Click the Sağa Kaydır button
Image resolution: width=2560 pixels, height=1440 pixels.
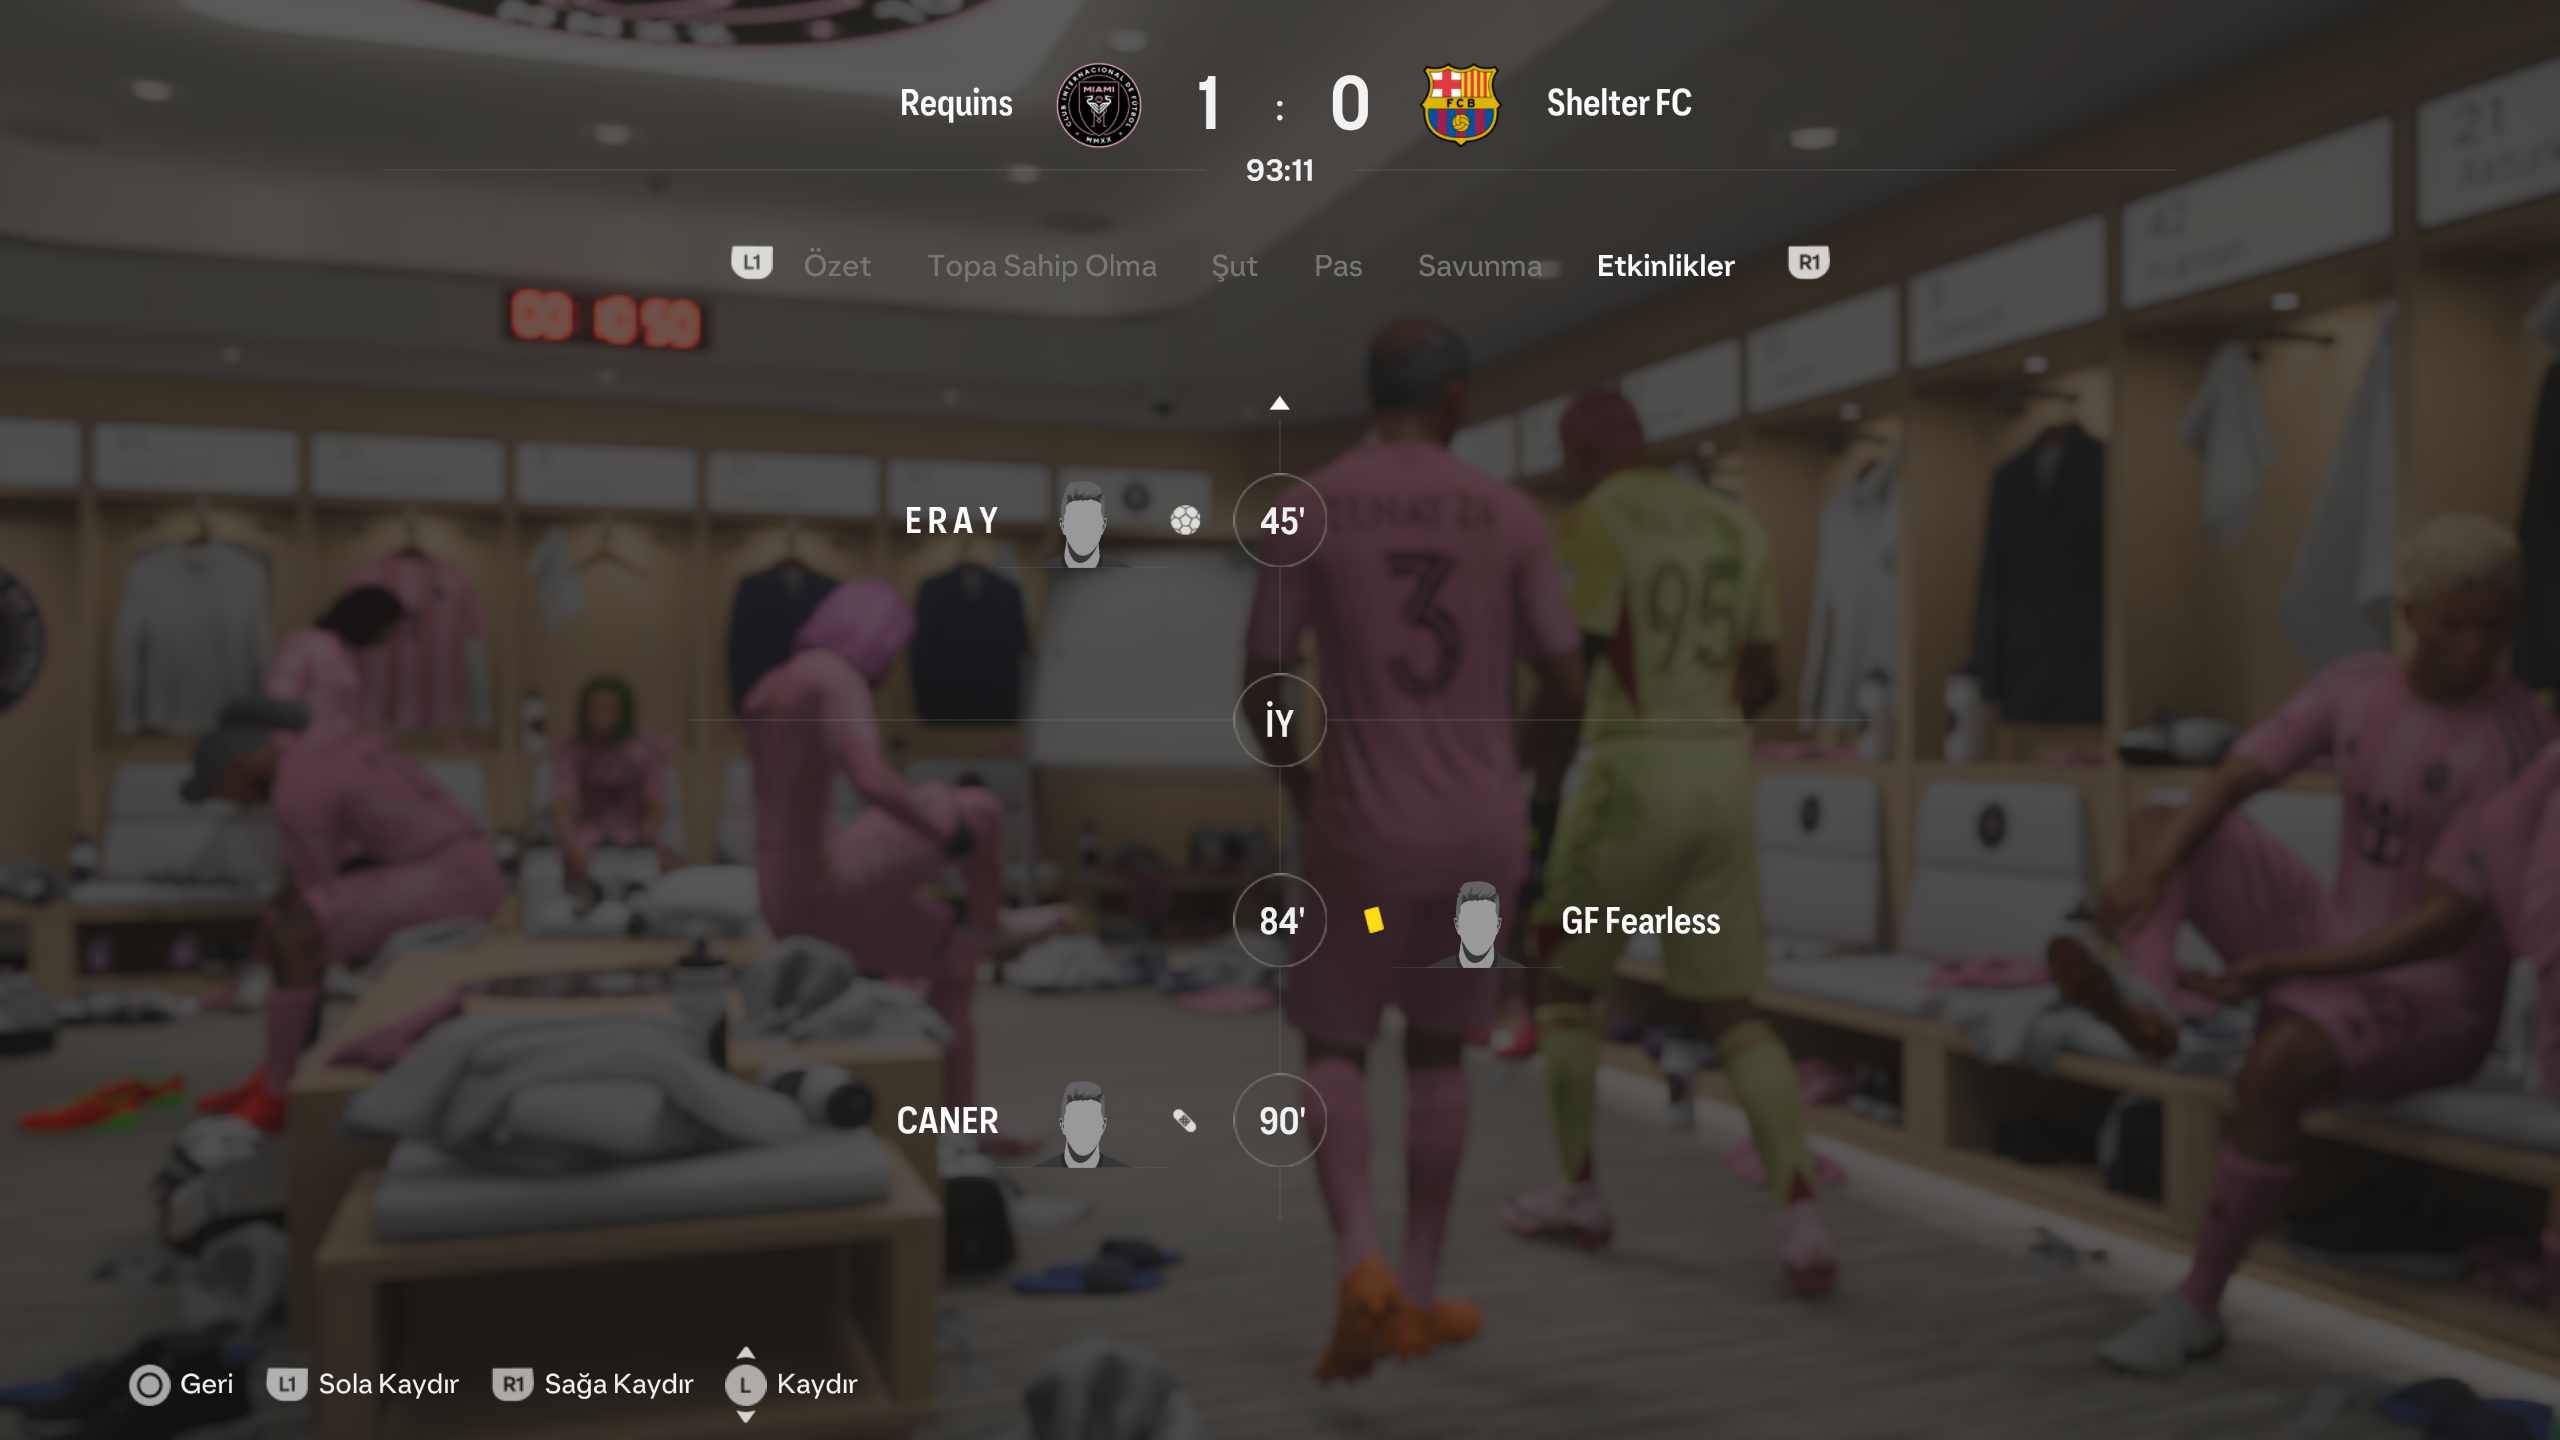(x=593, y=1385)
